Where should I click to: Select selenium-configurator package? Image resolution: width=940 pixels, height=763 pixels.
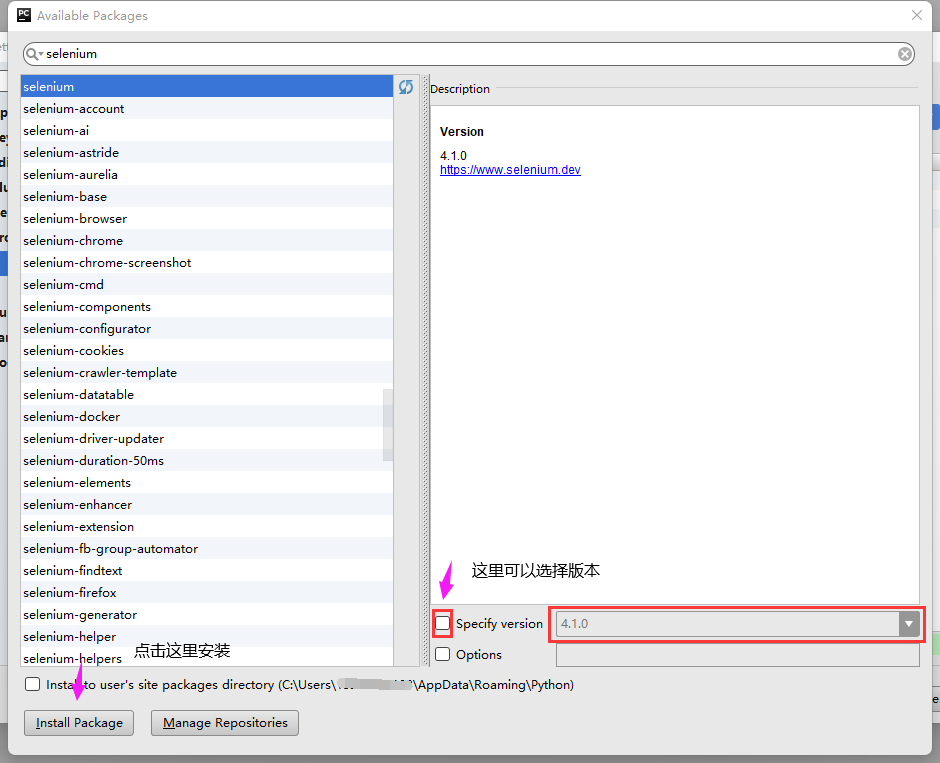pos(207,328)
